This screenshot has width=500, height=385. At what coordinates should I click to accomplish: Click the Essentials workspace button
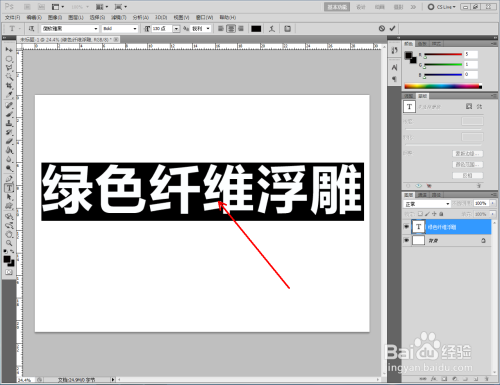[x=337, y=7]
